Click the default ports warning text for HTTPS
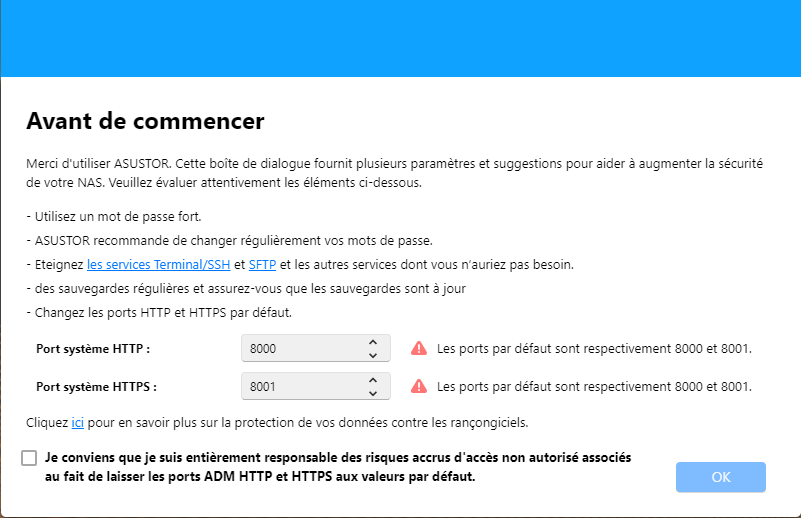The image size is (801, 518). point(594,385)
